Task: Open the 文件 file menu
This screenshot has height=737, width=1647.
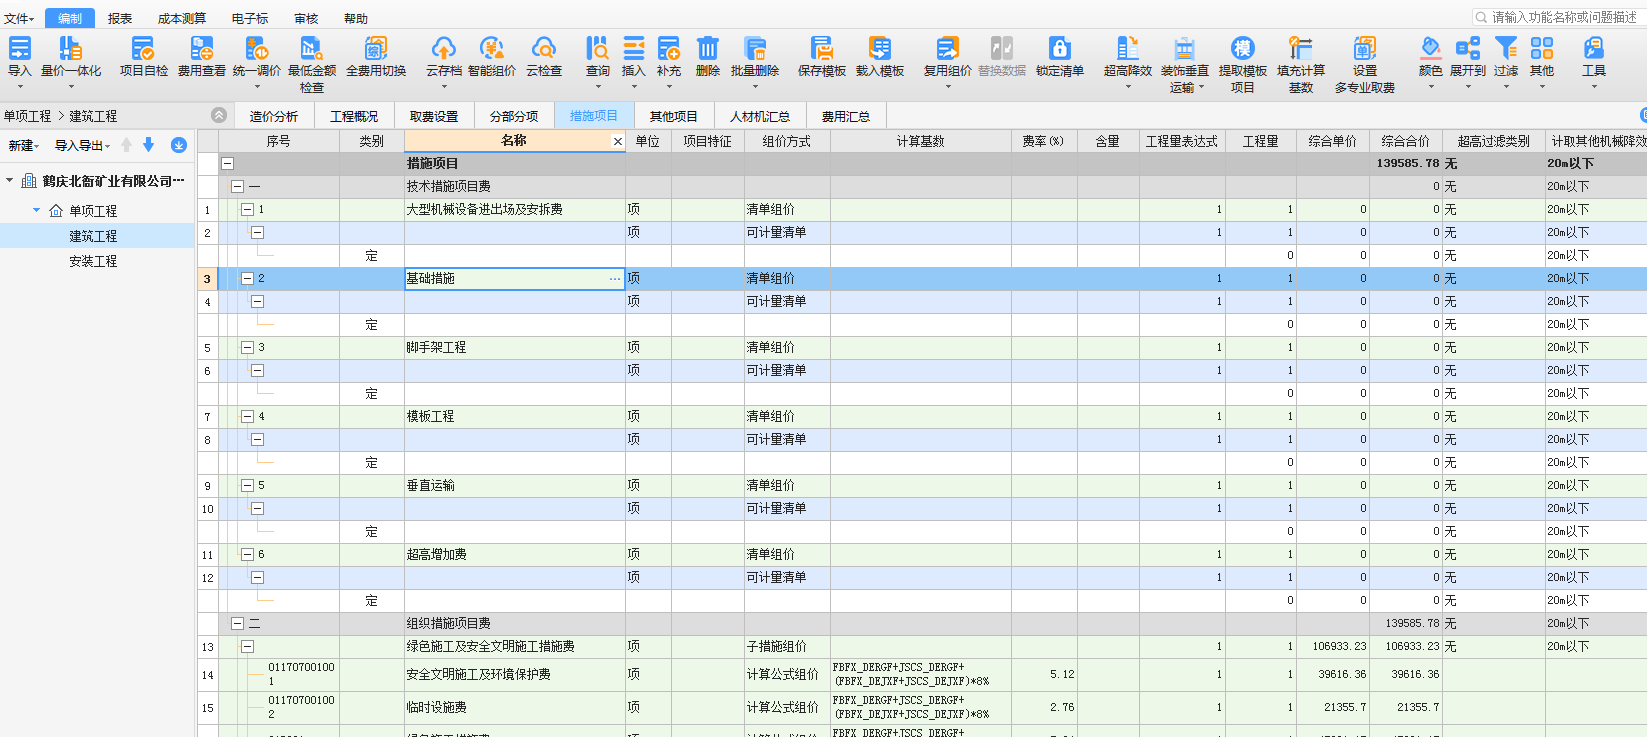Action: 18,18
